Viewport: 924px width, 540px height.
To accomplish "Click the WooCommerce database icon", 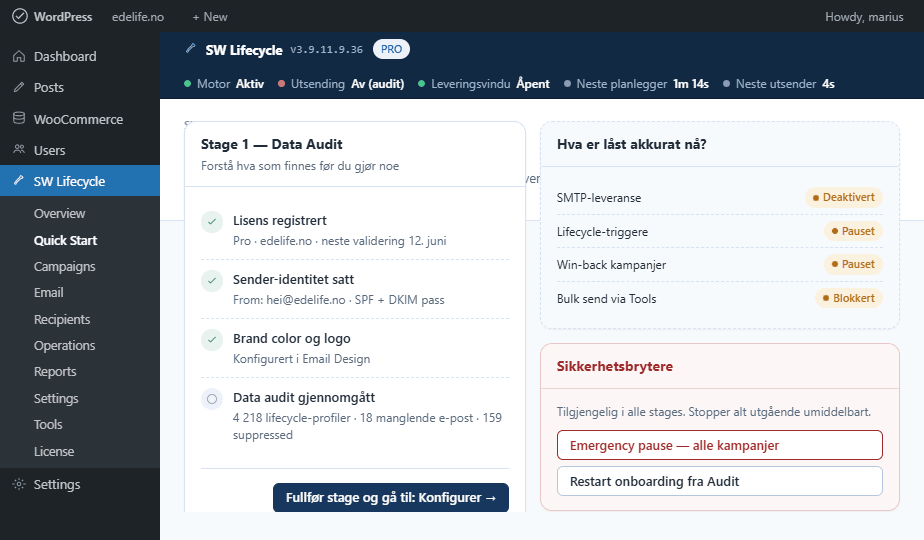I will 19,118.
